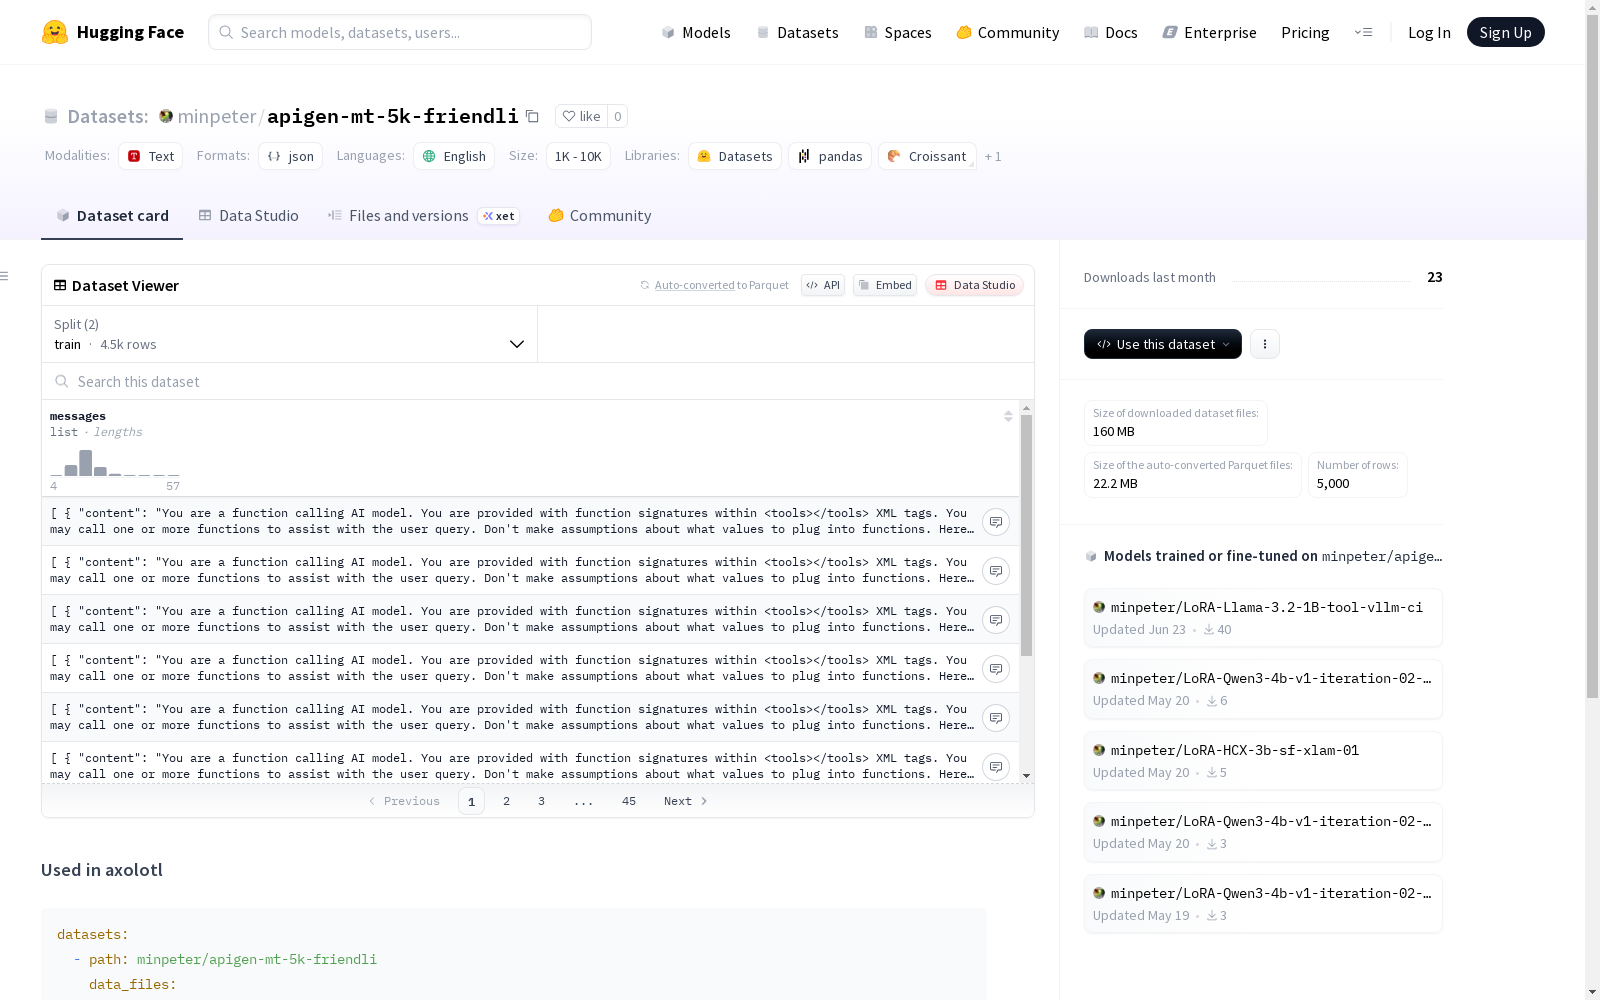This screenshot has width=1600, height=1000.
Task: Click the Hugging Face logo icon
Action: [55, 32]
